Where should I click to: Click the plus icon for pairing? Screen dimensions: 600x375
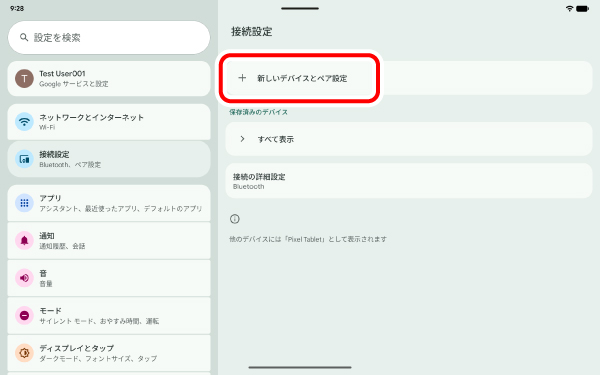click(242, 78)
